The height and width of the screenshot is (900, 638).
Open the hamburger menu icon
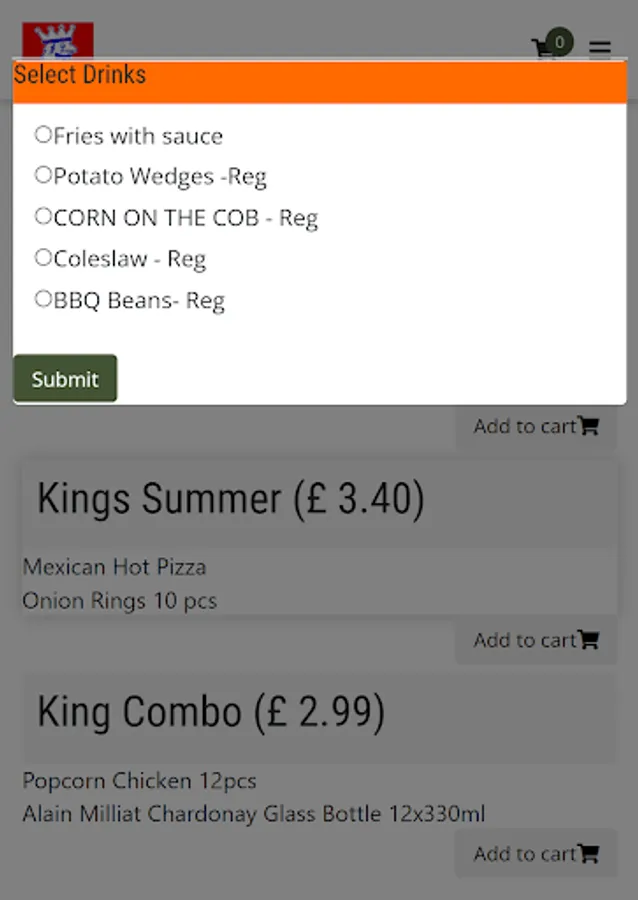pos(599,48)
